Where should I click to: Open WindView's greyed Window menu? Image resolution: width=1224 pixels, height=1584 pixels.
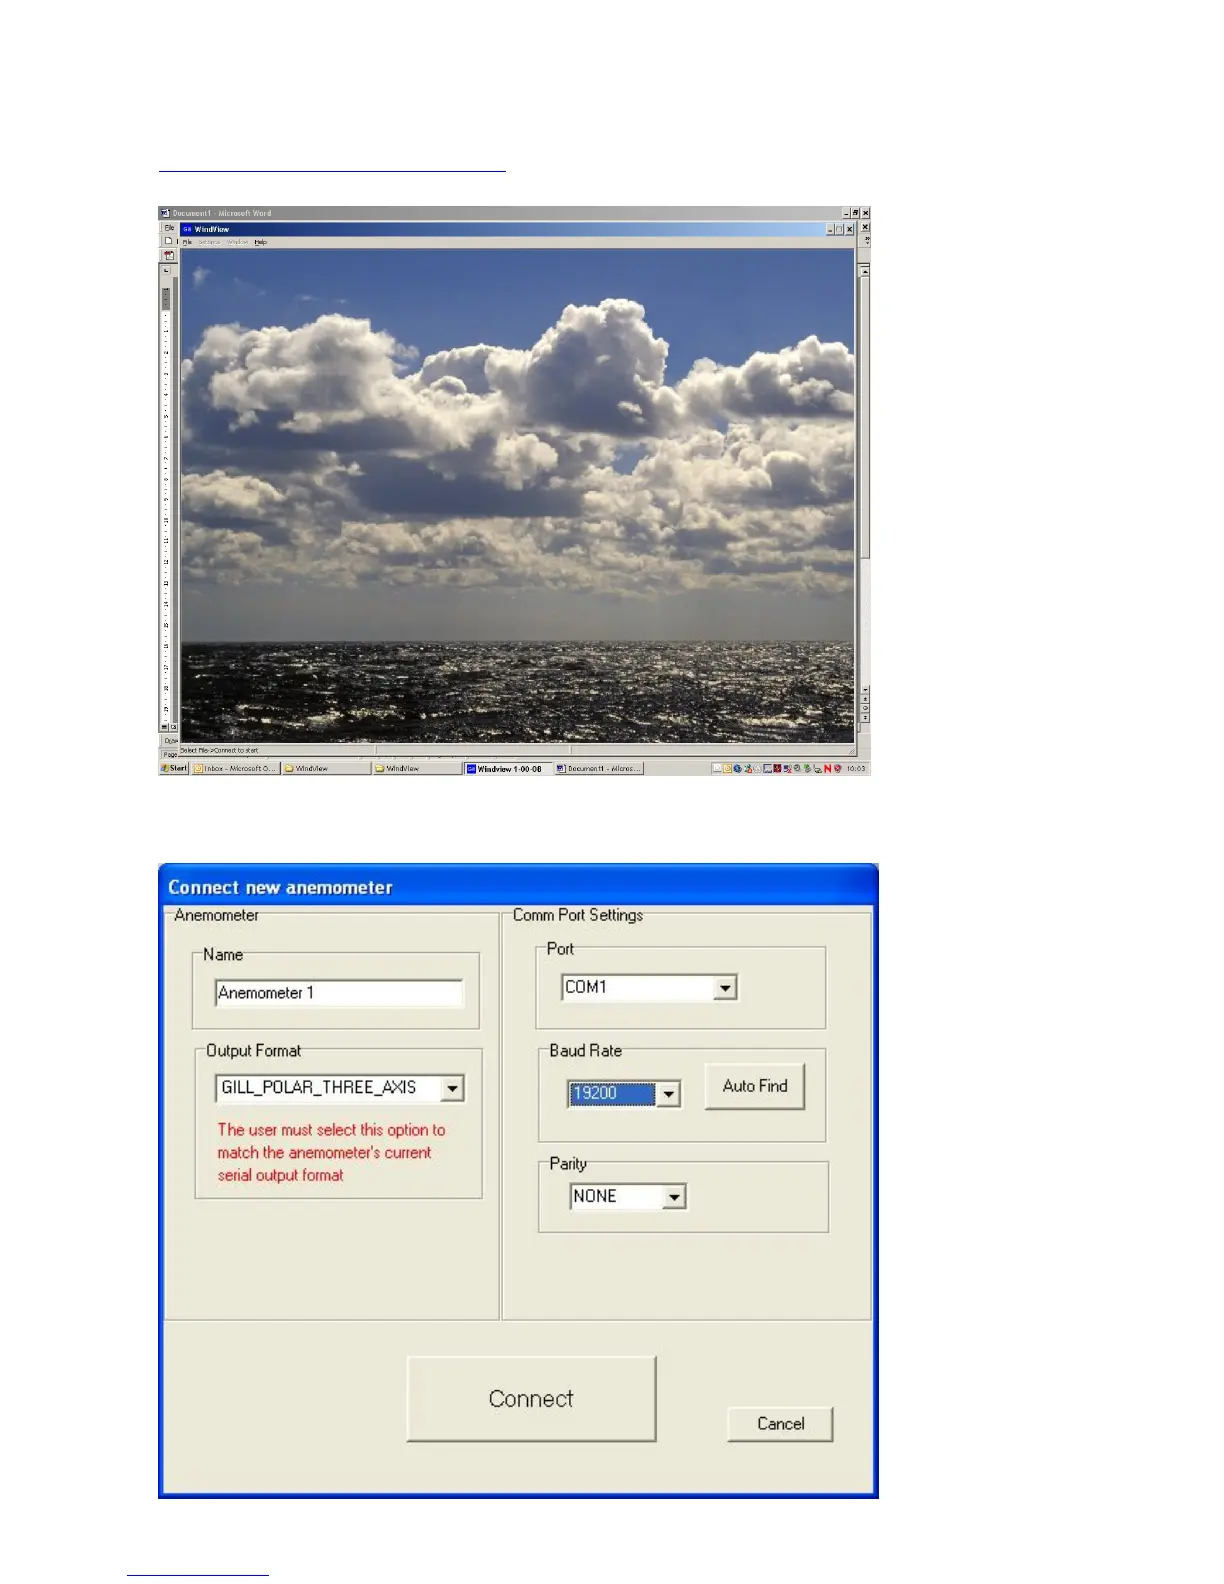pos(237,242)
